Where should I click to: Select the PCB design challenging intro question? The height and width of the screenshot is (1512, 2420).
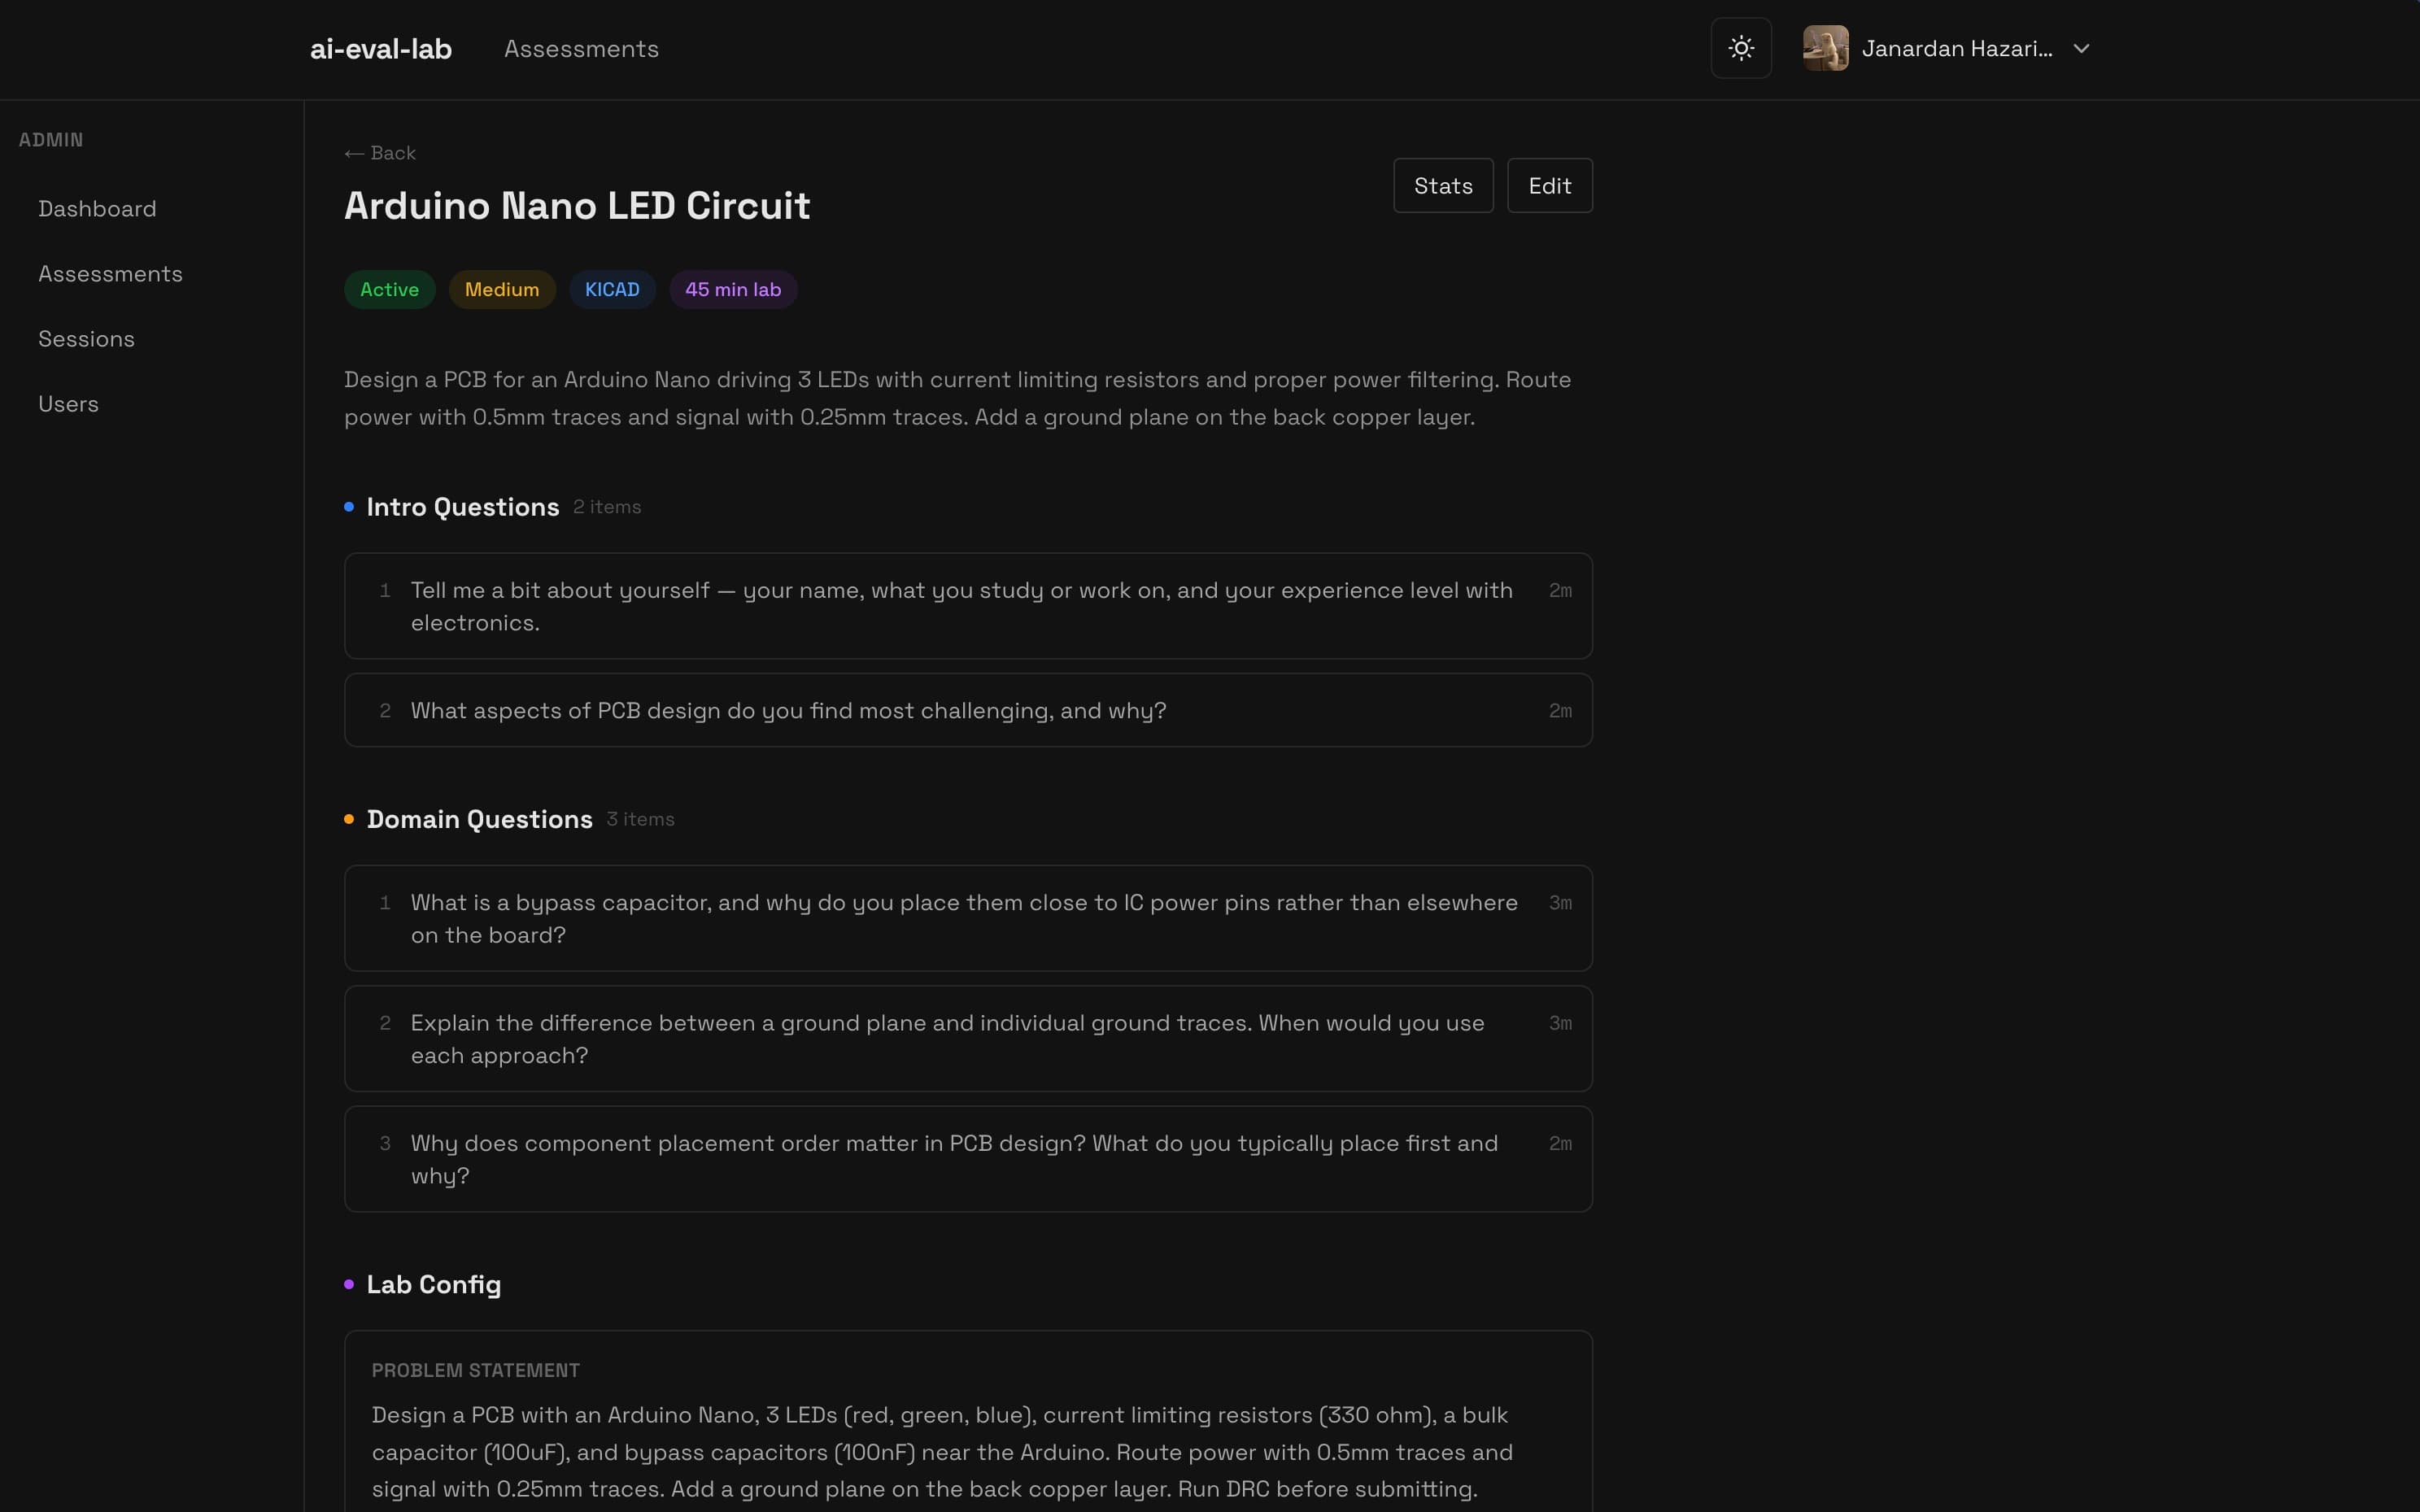point(968,710)
